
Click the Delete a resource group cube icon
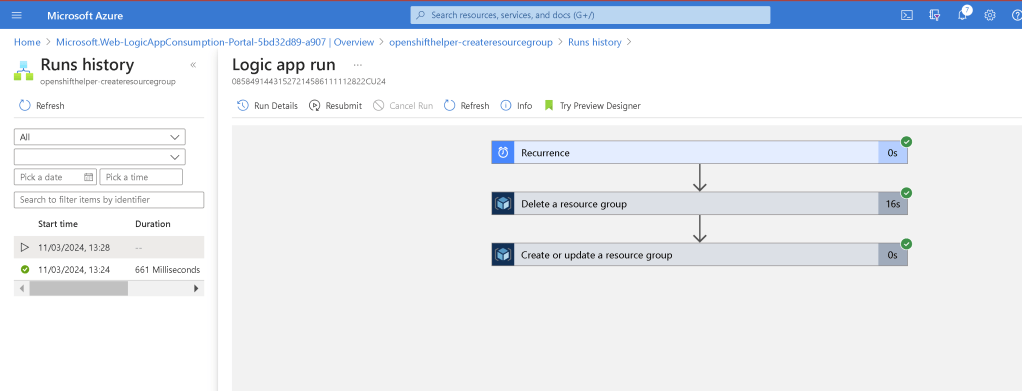(x=503, y=204)
